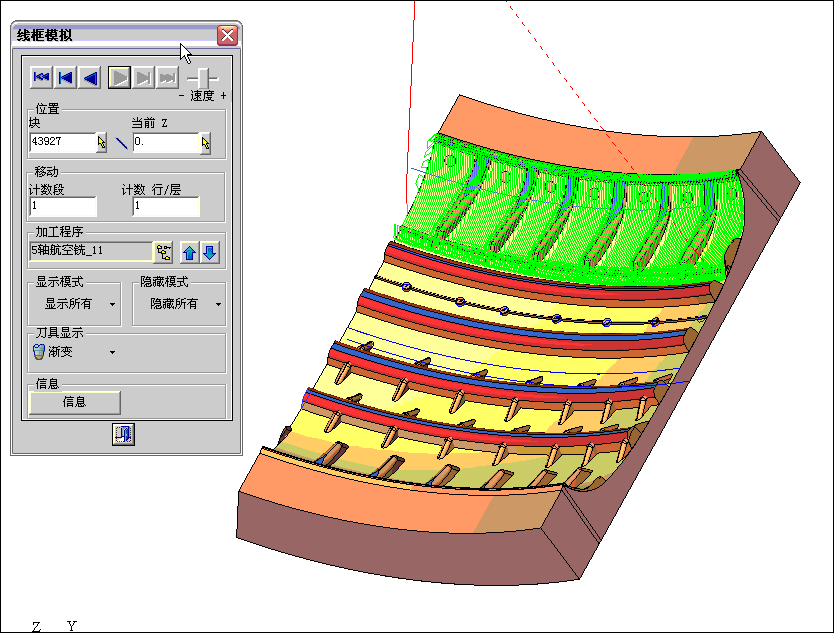
Task: Click the diagonal line icon between position fields
Action: pos(121,143)
